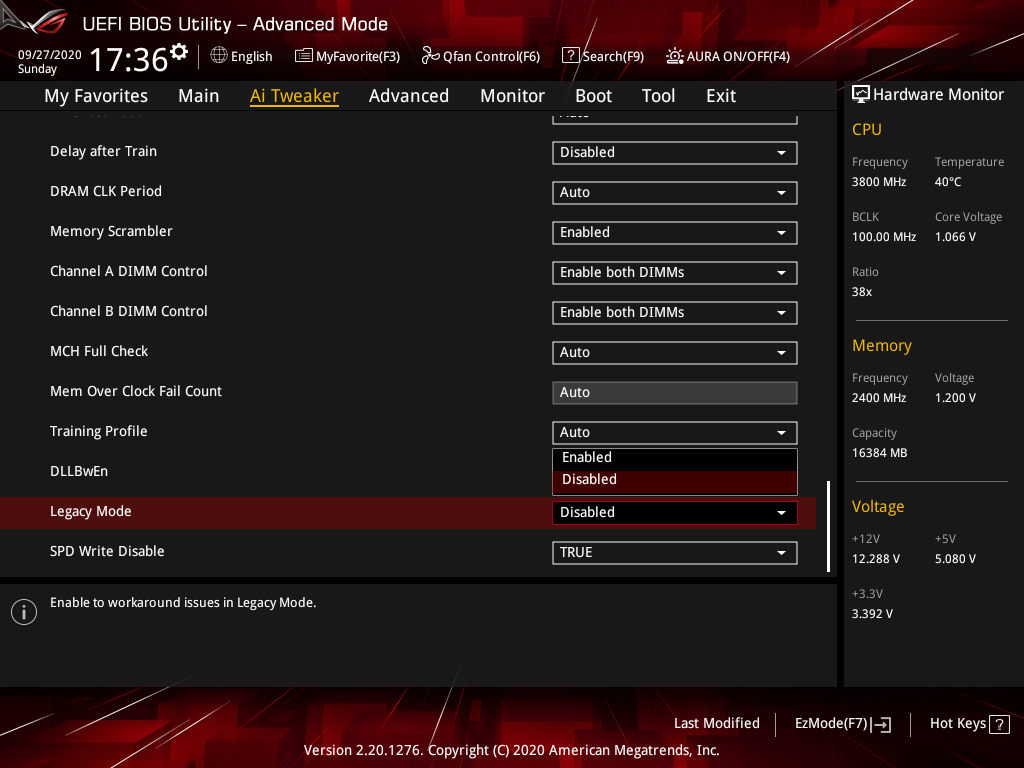
Task: Open Qfan Control fan icon
Action: click(431, 56)
